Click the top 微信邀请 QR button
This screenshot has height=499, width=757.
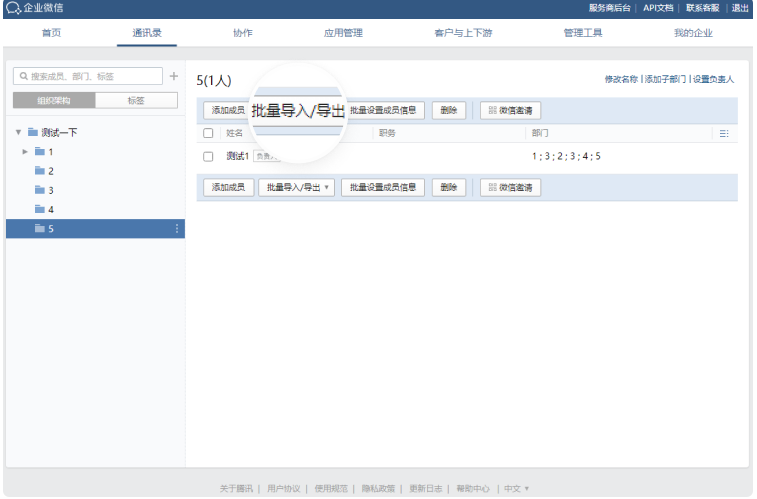tap(510, 110)
